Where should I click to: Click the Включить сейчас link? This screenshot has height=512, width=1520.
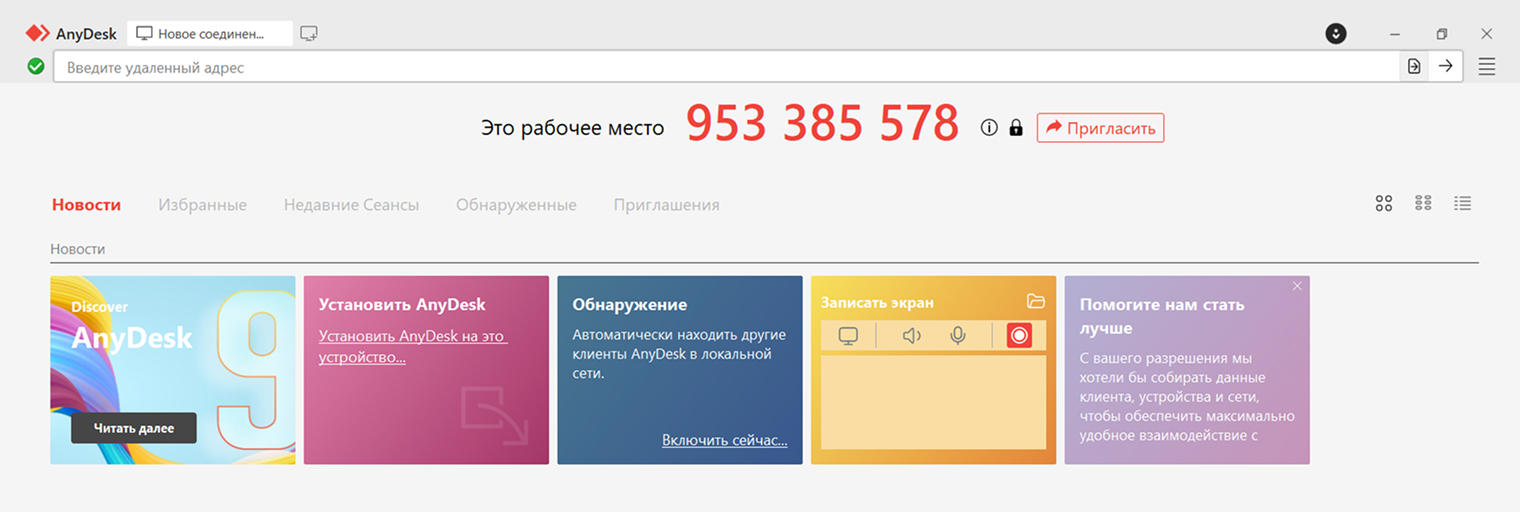[725, 440]
